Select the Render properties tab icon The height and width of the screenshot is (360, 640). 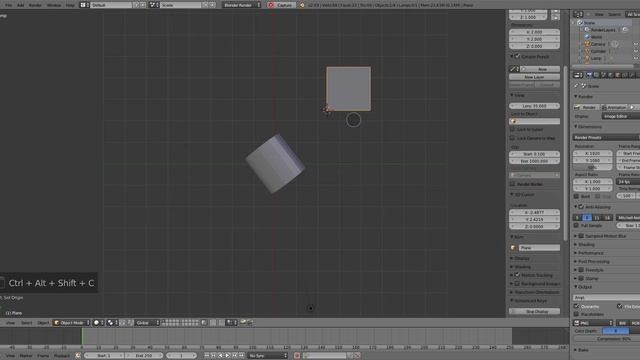pos(589,75)
